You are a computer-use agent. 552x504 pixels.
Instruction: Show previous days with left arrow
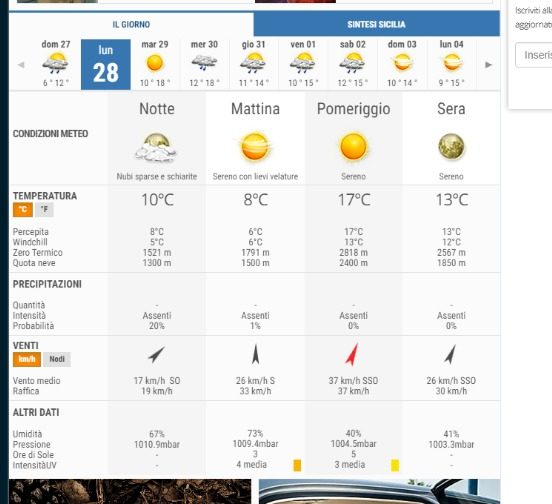pyautogui.click(x=21, y=65)
